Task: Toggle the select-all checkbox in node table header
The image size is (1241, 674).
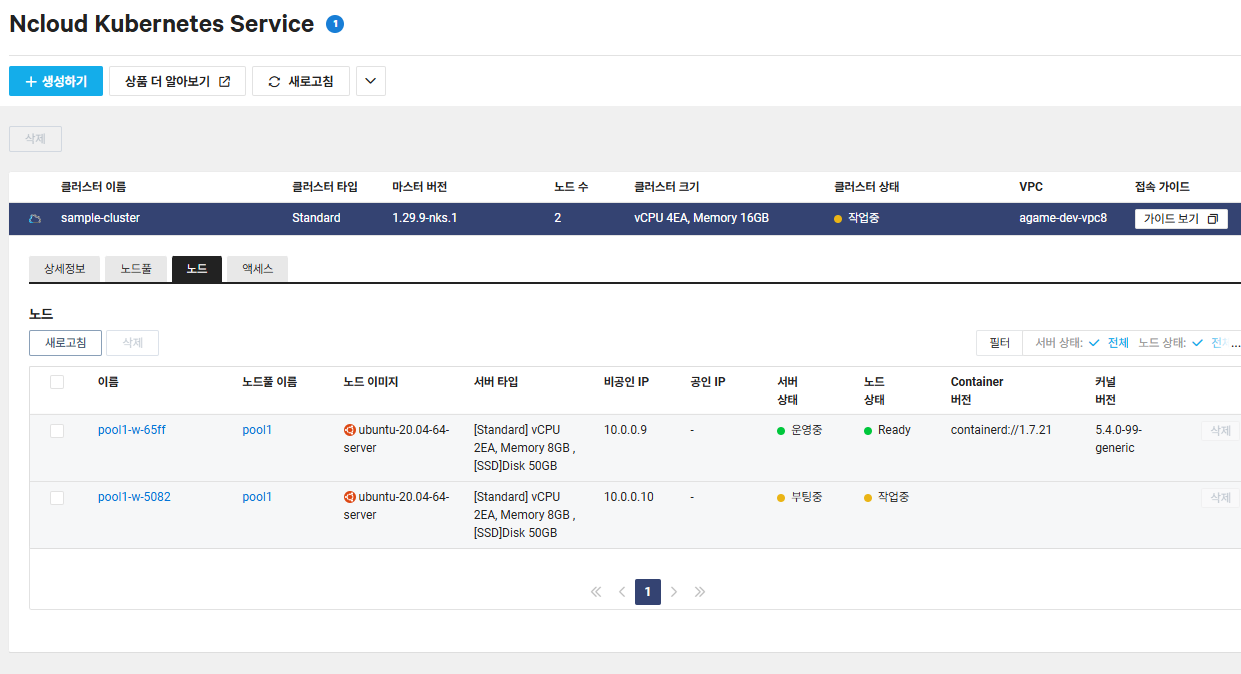Action: (57, 382)
